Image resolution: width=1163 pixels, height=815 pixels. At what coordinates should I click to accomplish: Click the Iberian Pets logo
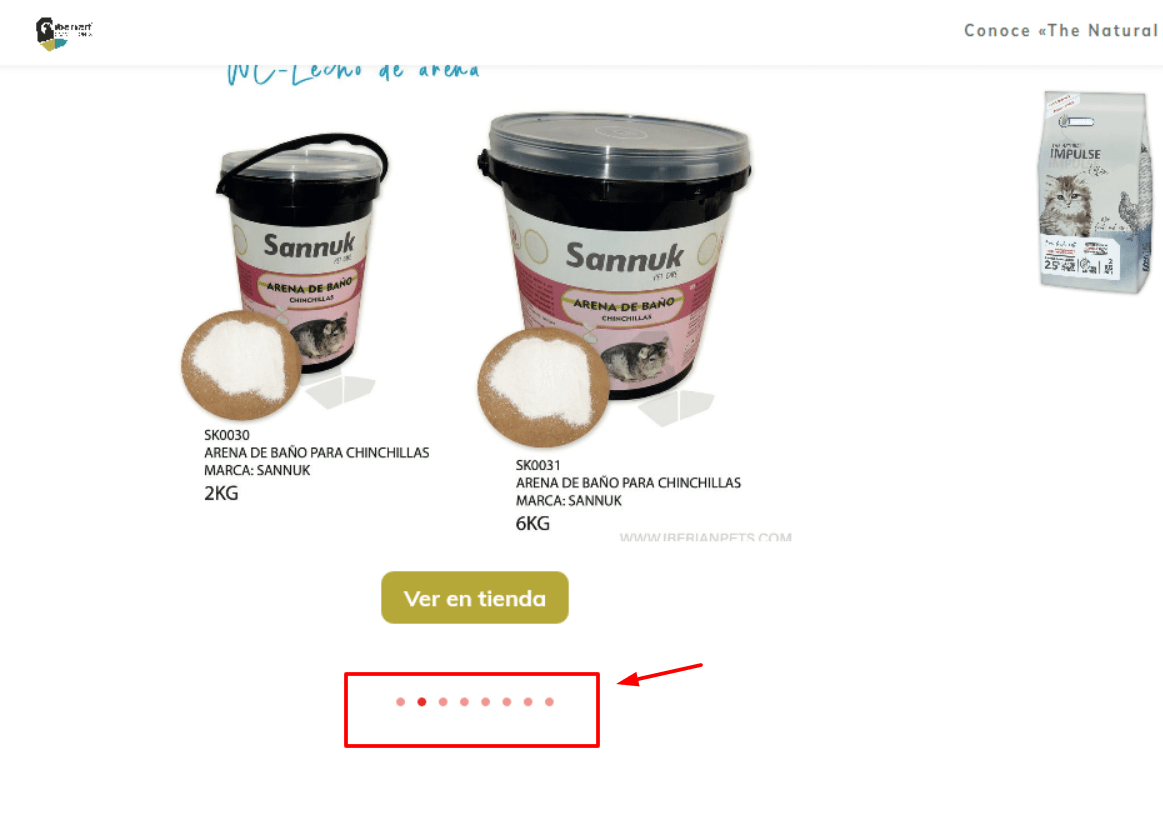[x=64, y=33]
